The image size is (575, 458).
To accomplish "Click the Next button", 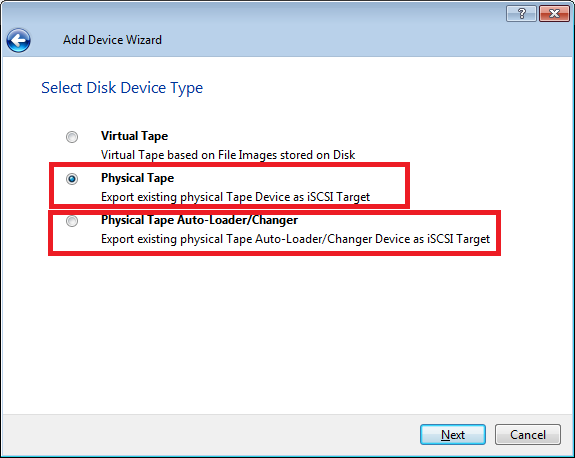I will click(x=453, y=435).
